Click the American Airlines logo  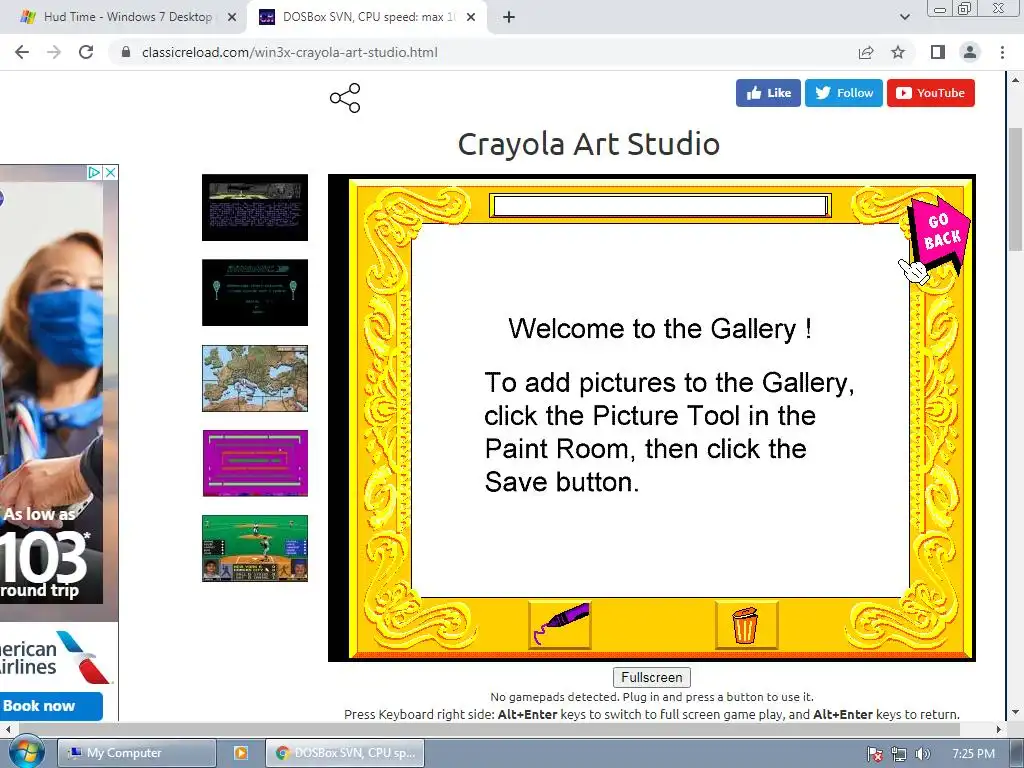pyautogui.click(x=54, y=656)
